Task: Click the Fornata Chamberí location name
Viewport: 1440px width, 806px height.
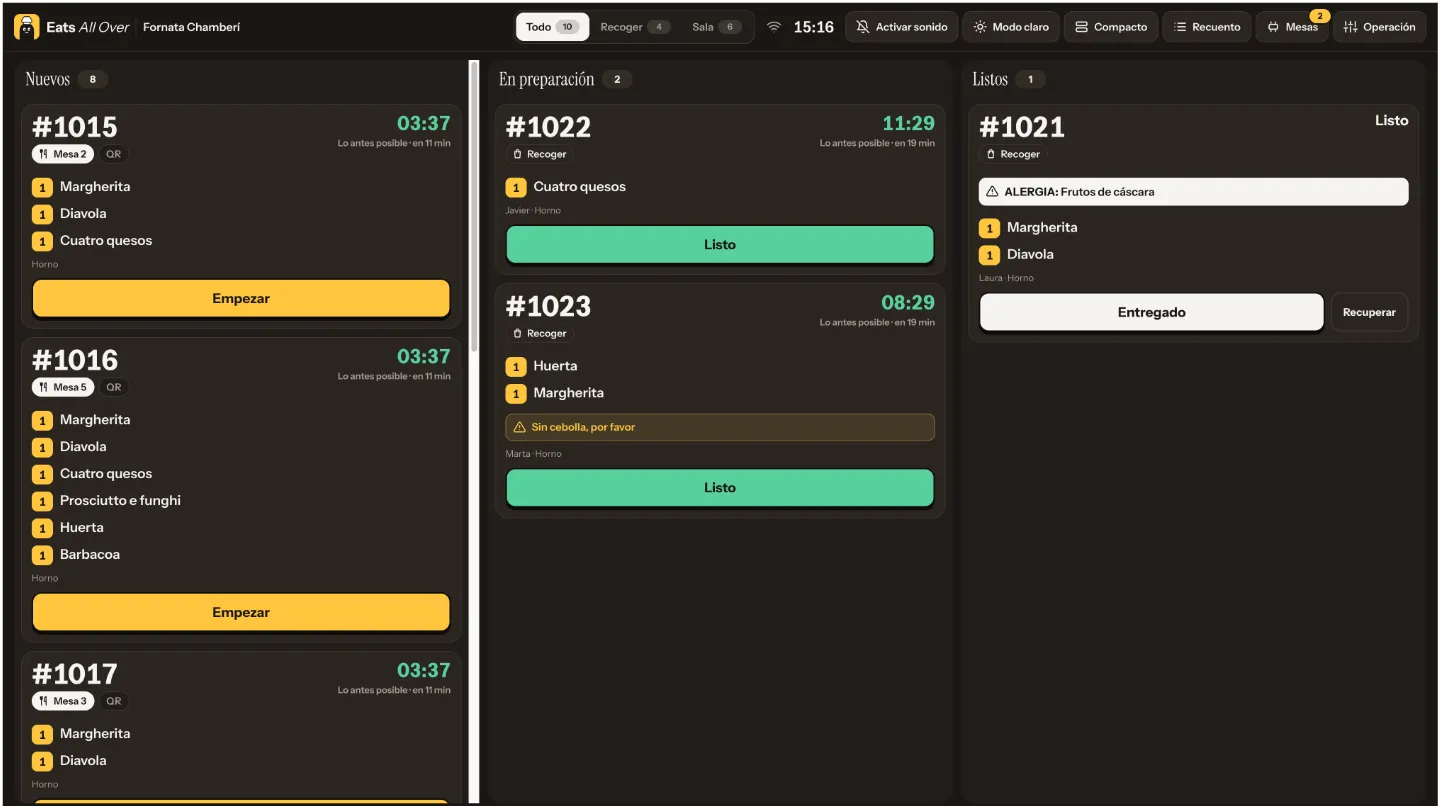Action: tap(192, 27)
